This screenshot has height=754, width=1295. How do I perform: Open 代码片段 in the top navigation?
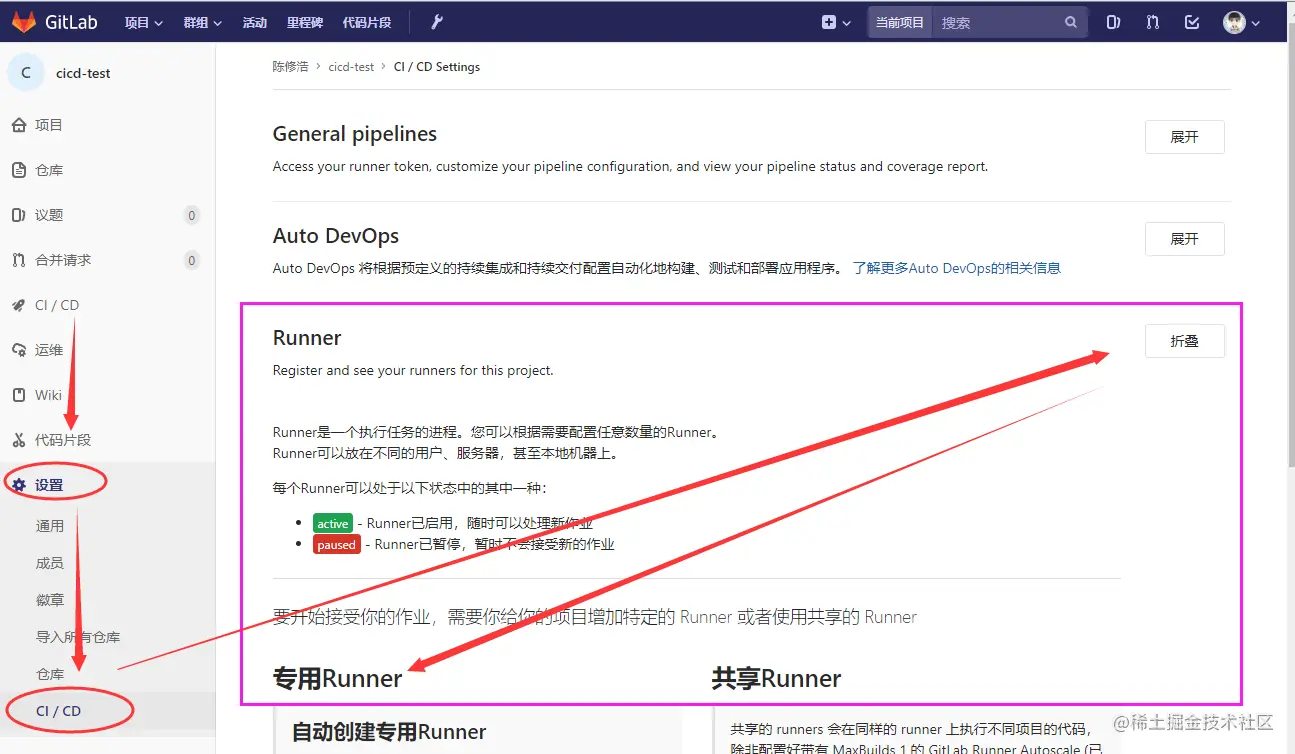367,22
